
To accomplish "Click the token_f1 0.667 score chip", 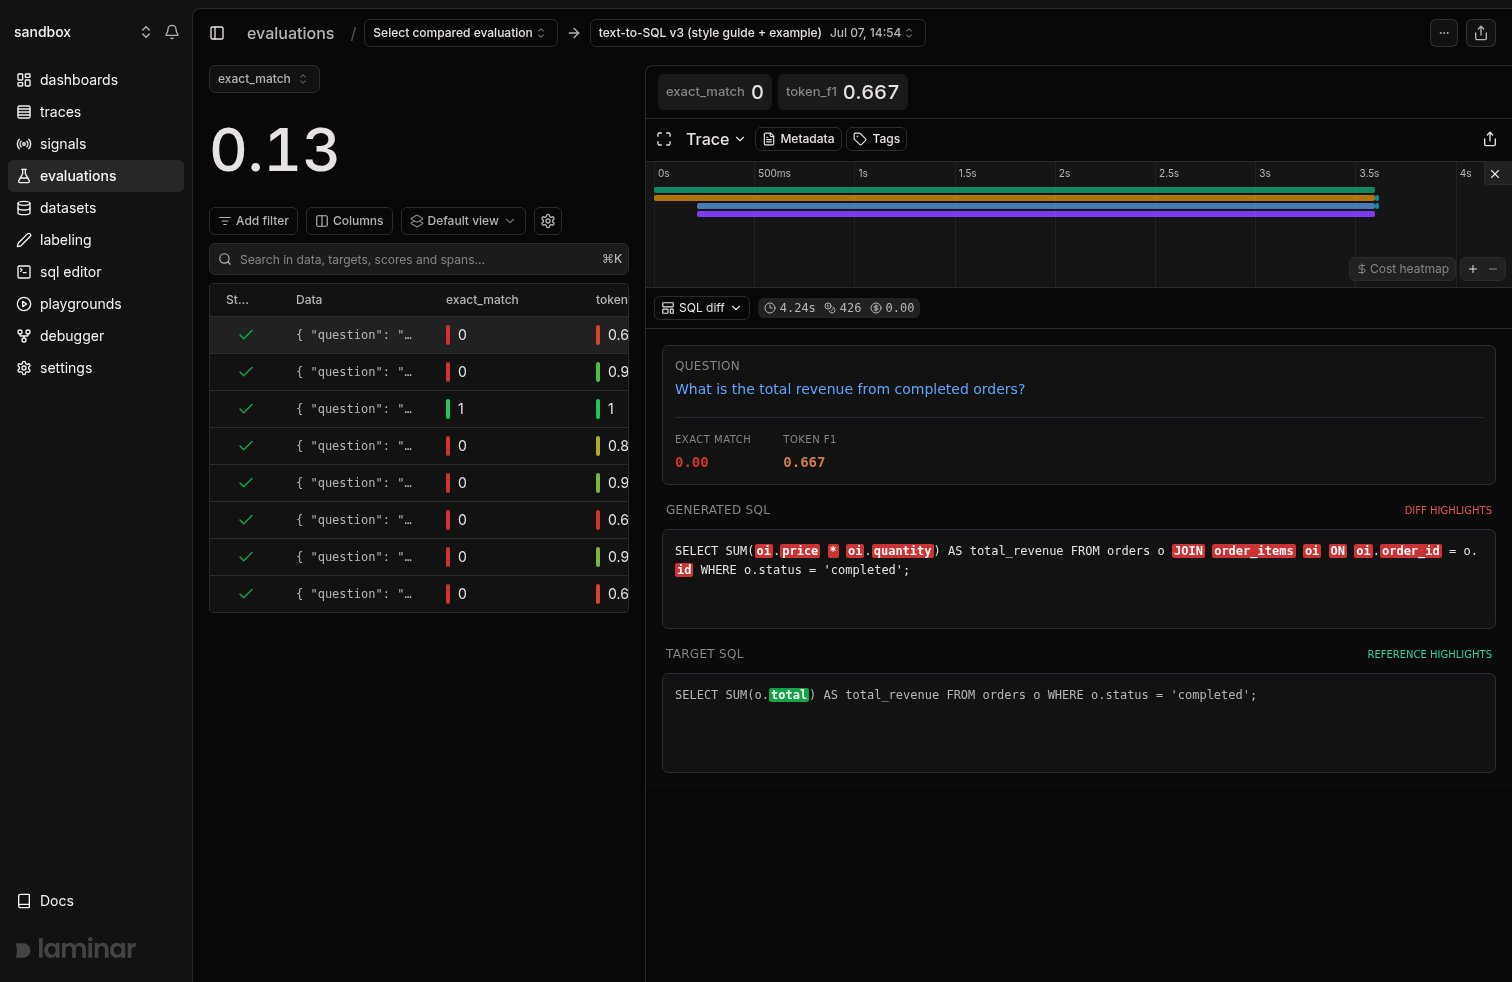I will [842, 92].
